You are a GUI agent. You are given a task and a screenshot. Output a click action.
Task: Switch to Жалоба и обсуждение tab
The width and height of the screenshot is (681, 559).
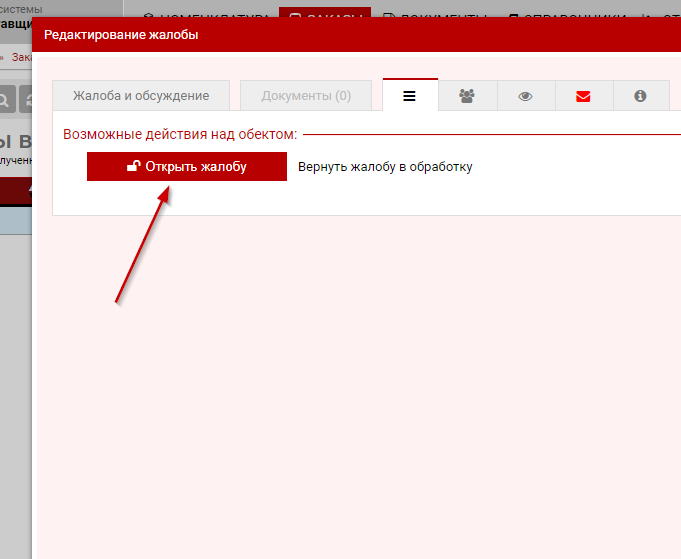tap(141, 96)
